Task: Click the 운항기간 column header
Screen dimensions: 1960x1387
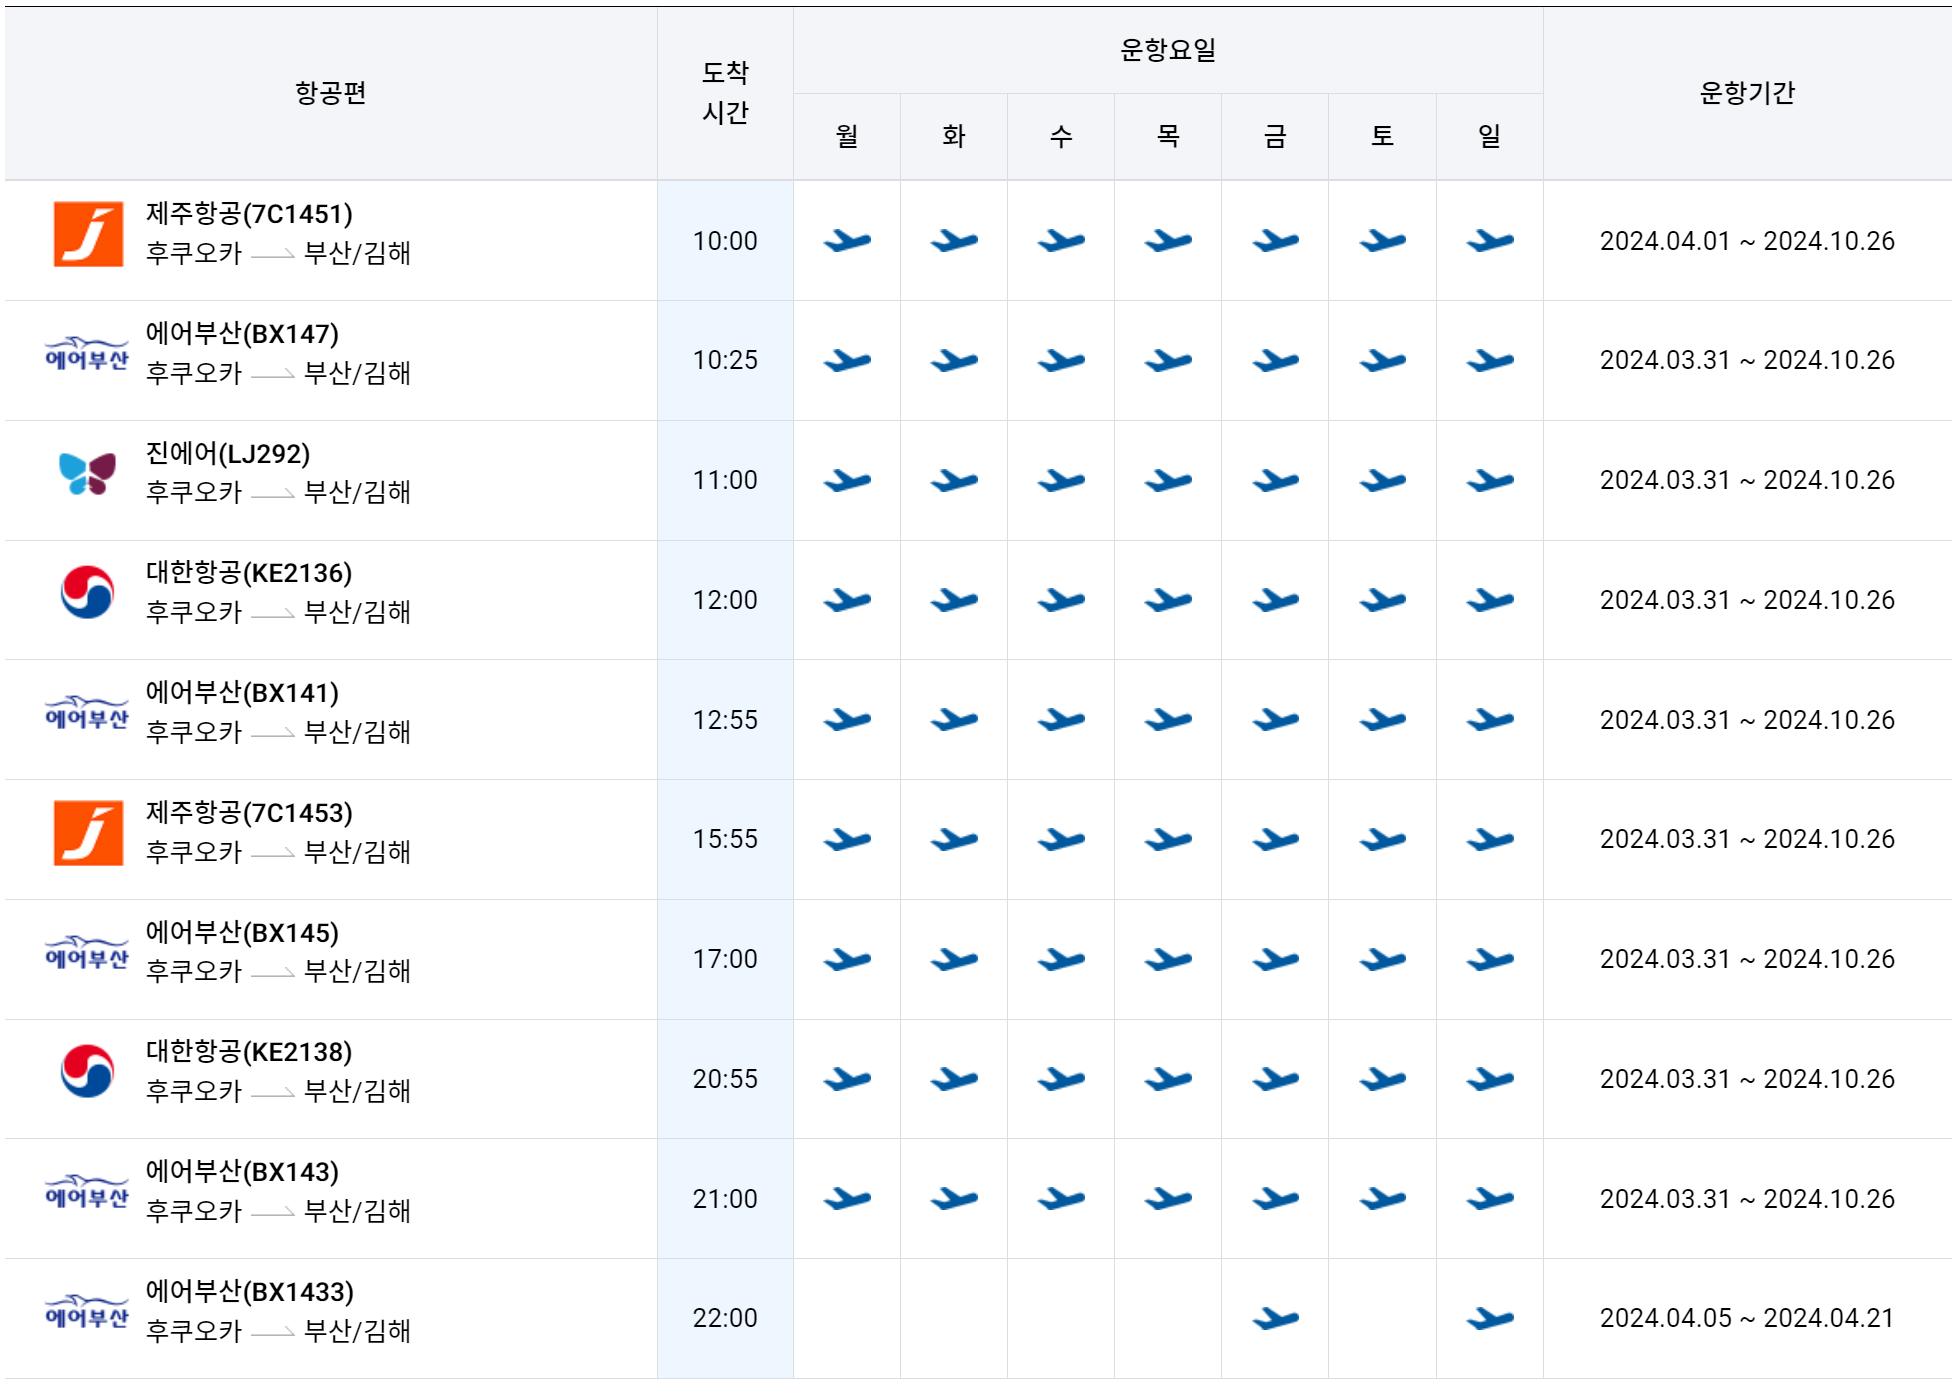Action: pyautogui.click(x=1746, y=93)
